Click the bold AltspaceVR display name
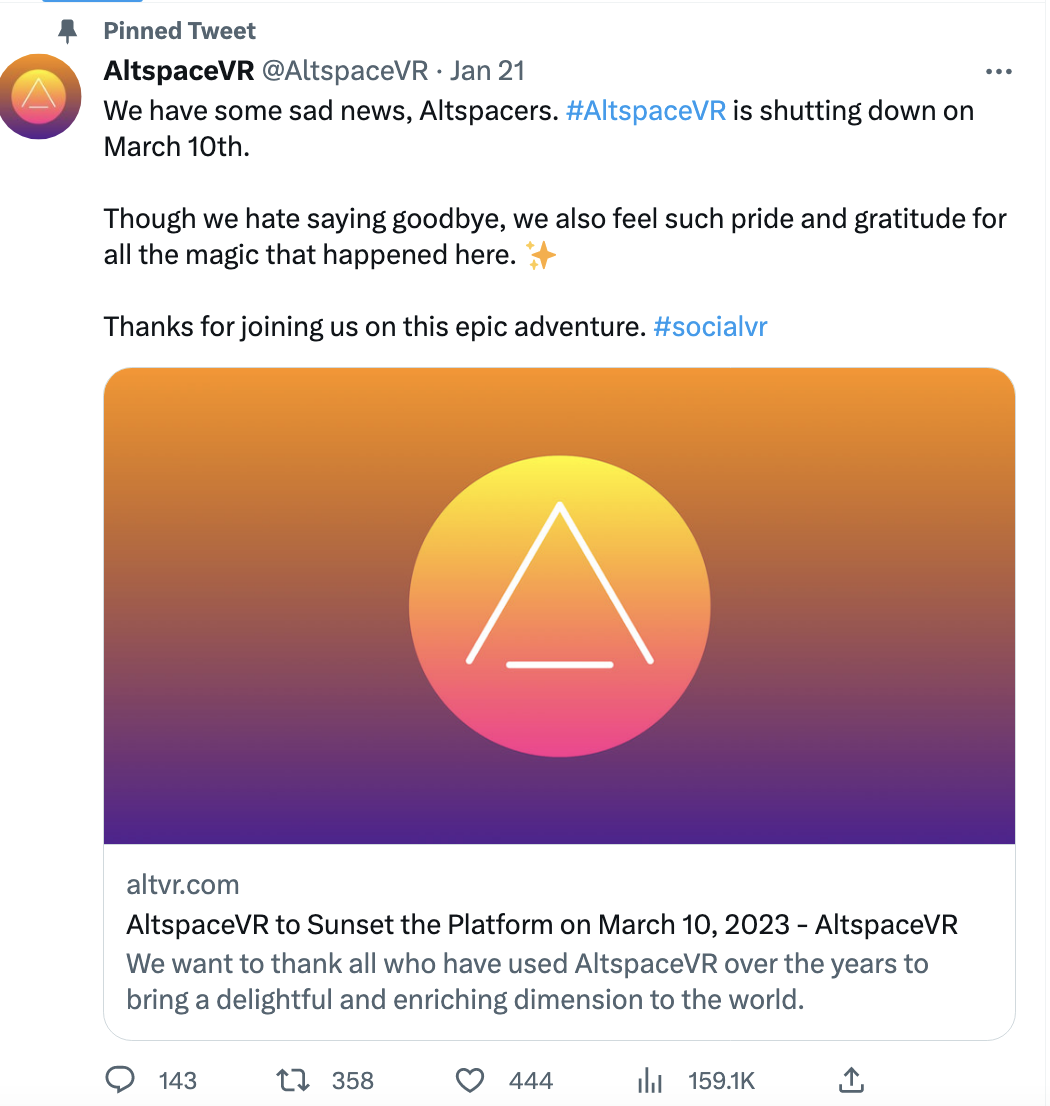 tap(178, 71)
